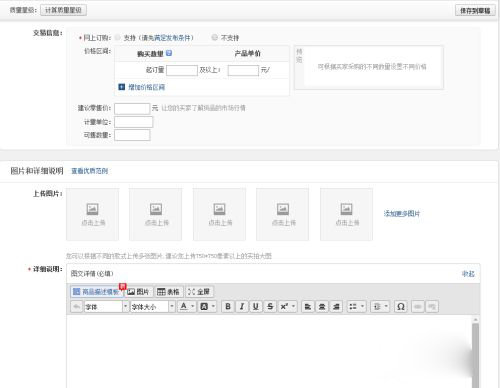Focus the 建议零售价 input field

point(132,109)
